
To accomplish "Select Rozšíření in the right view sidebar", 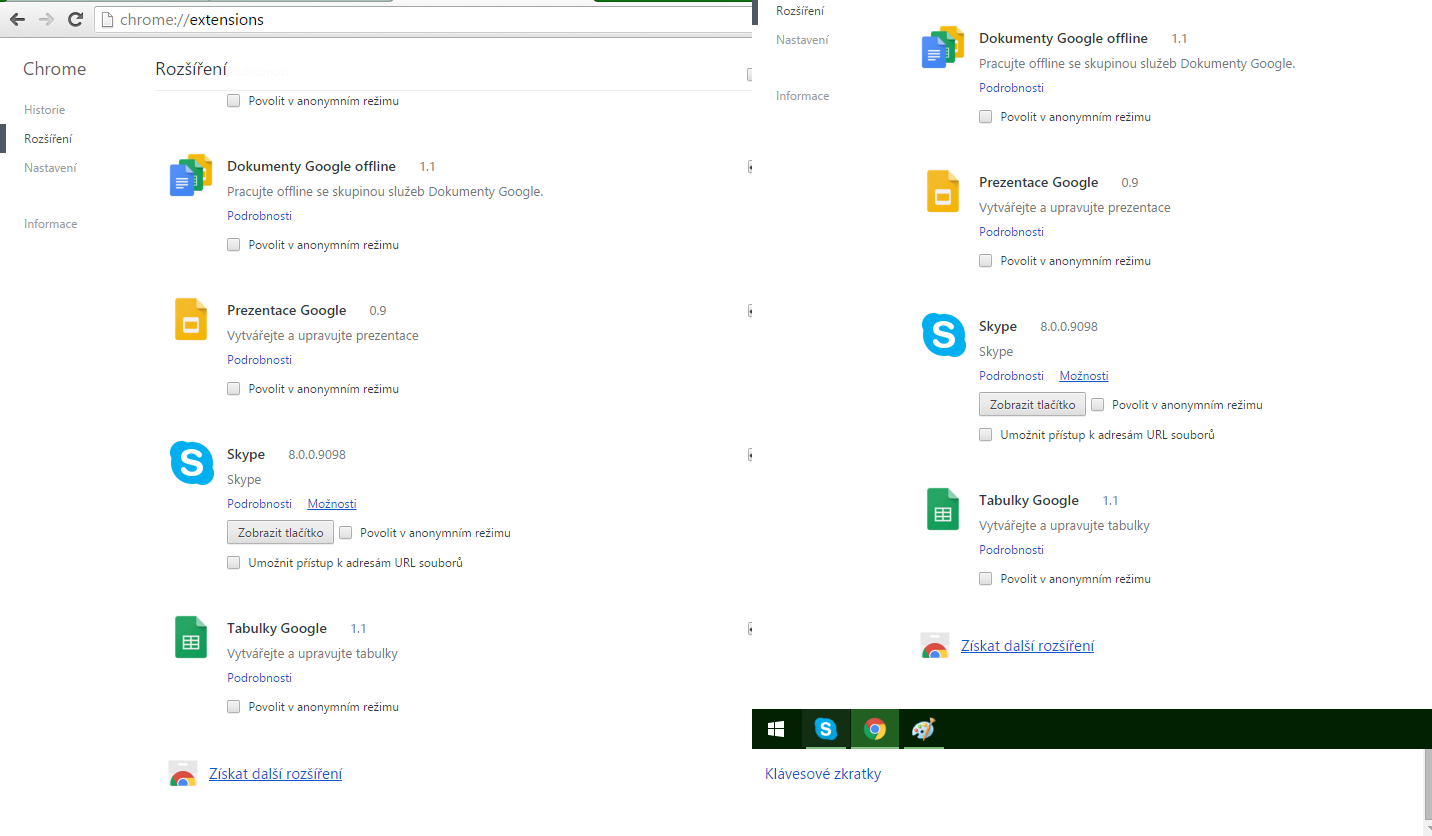I will [x=800, y=11].
